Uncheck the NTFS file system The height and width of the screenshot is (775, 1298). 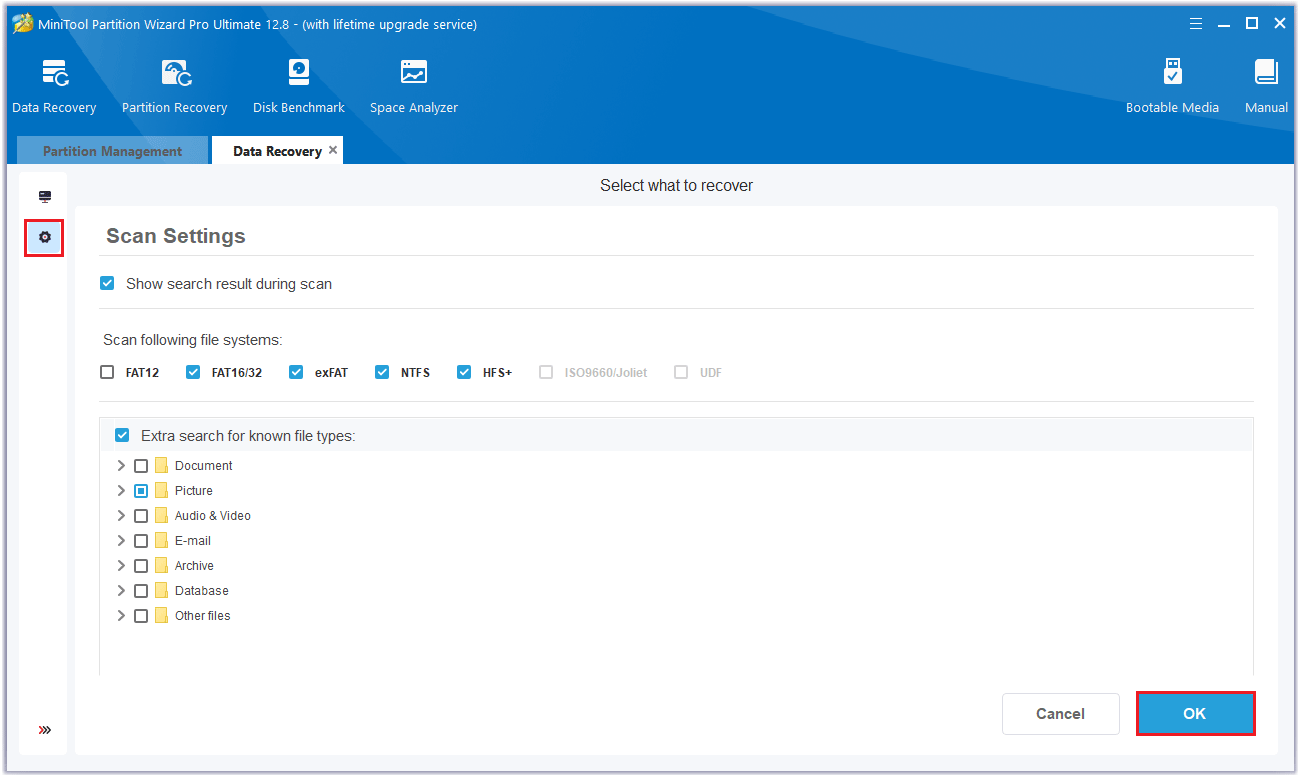coord(382,372)
